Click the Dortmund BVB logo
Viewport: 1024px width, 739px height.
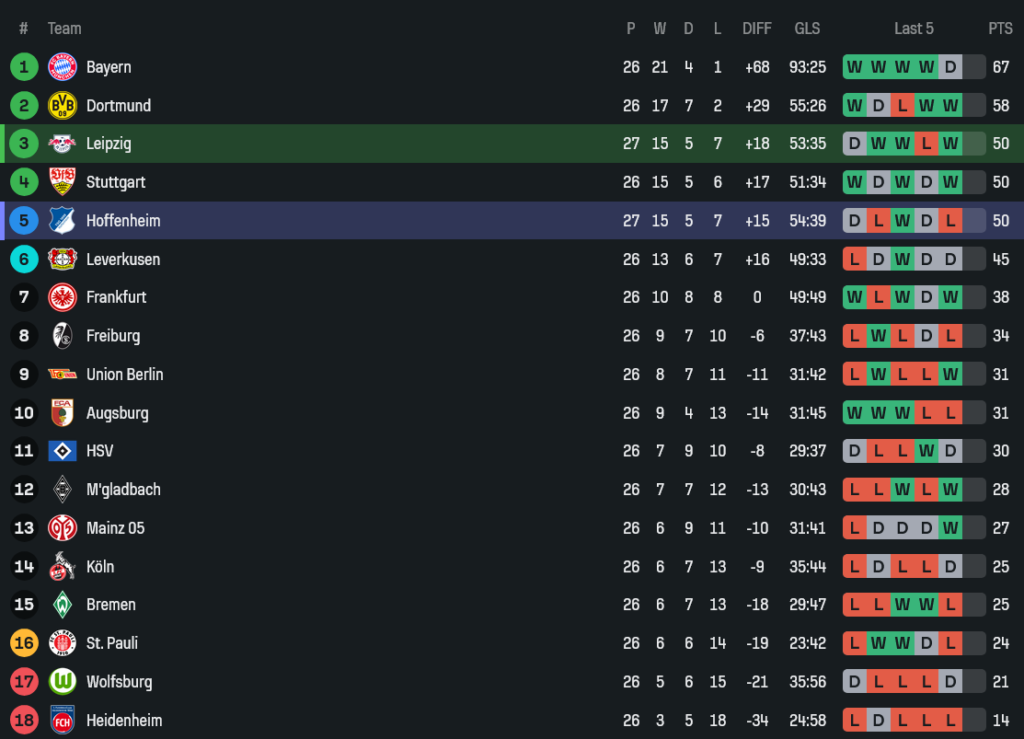pyautogui.click(x=62, y=105)
